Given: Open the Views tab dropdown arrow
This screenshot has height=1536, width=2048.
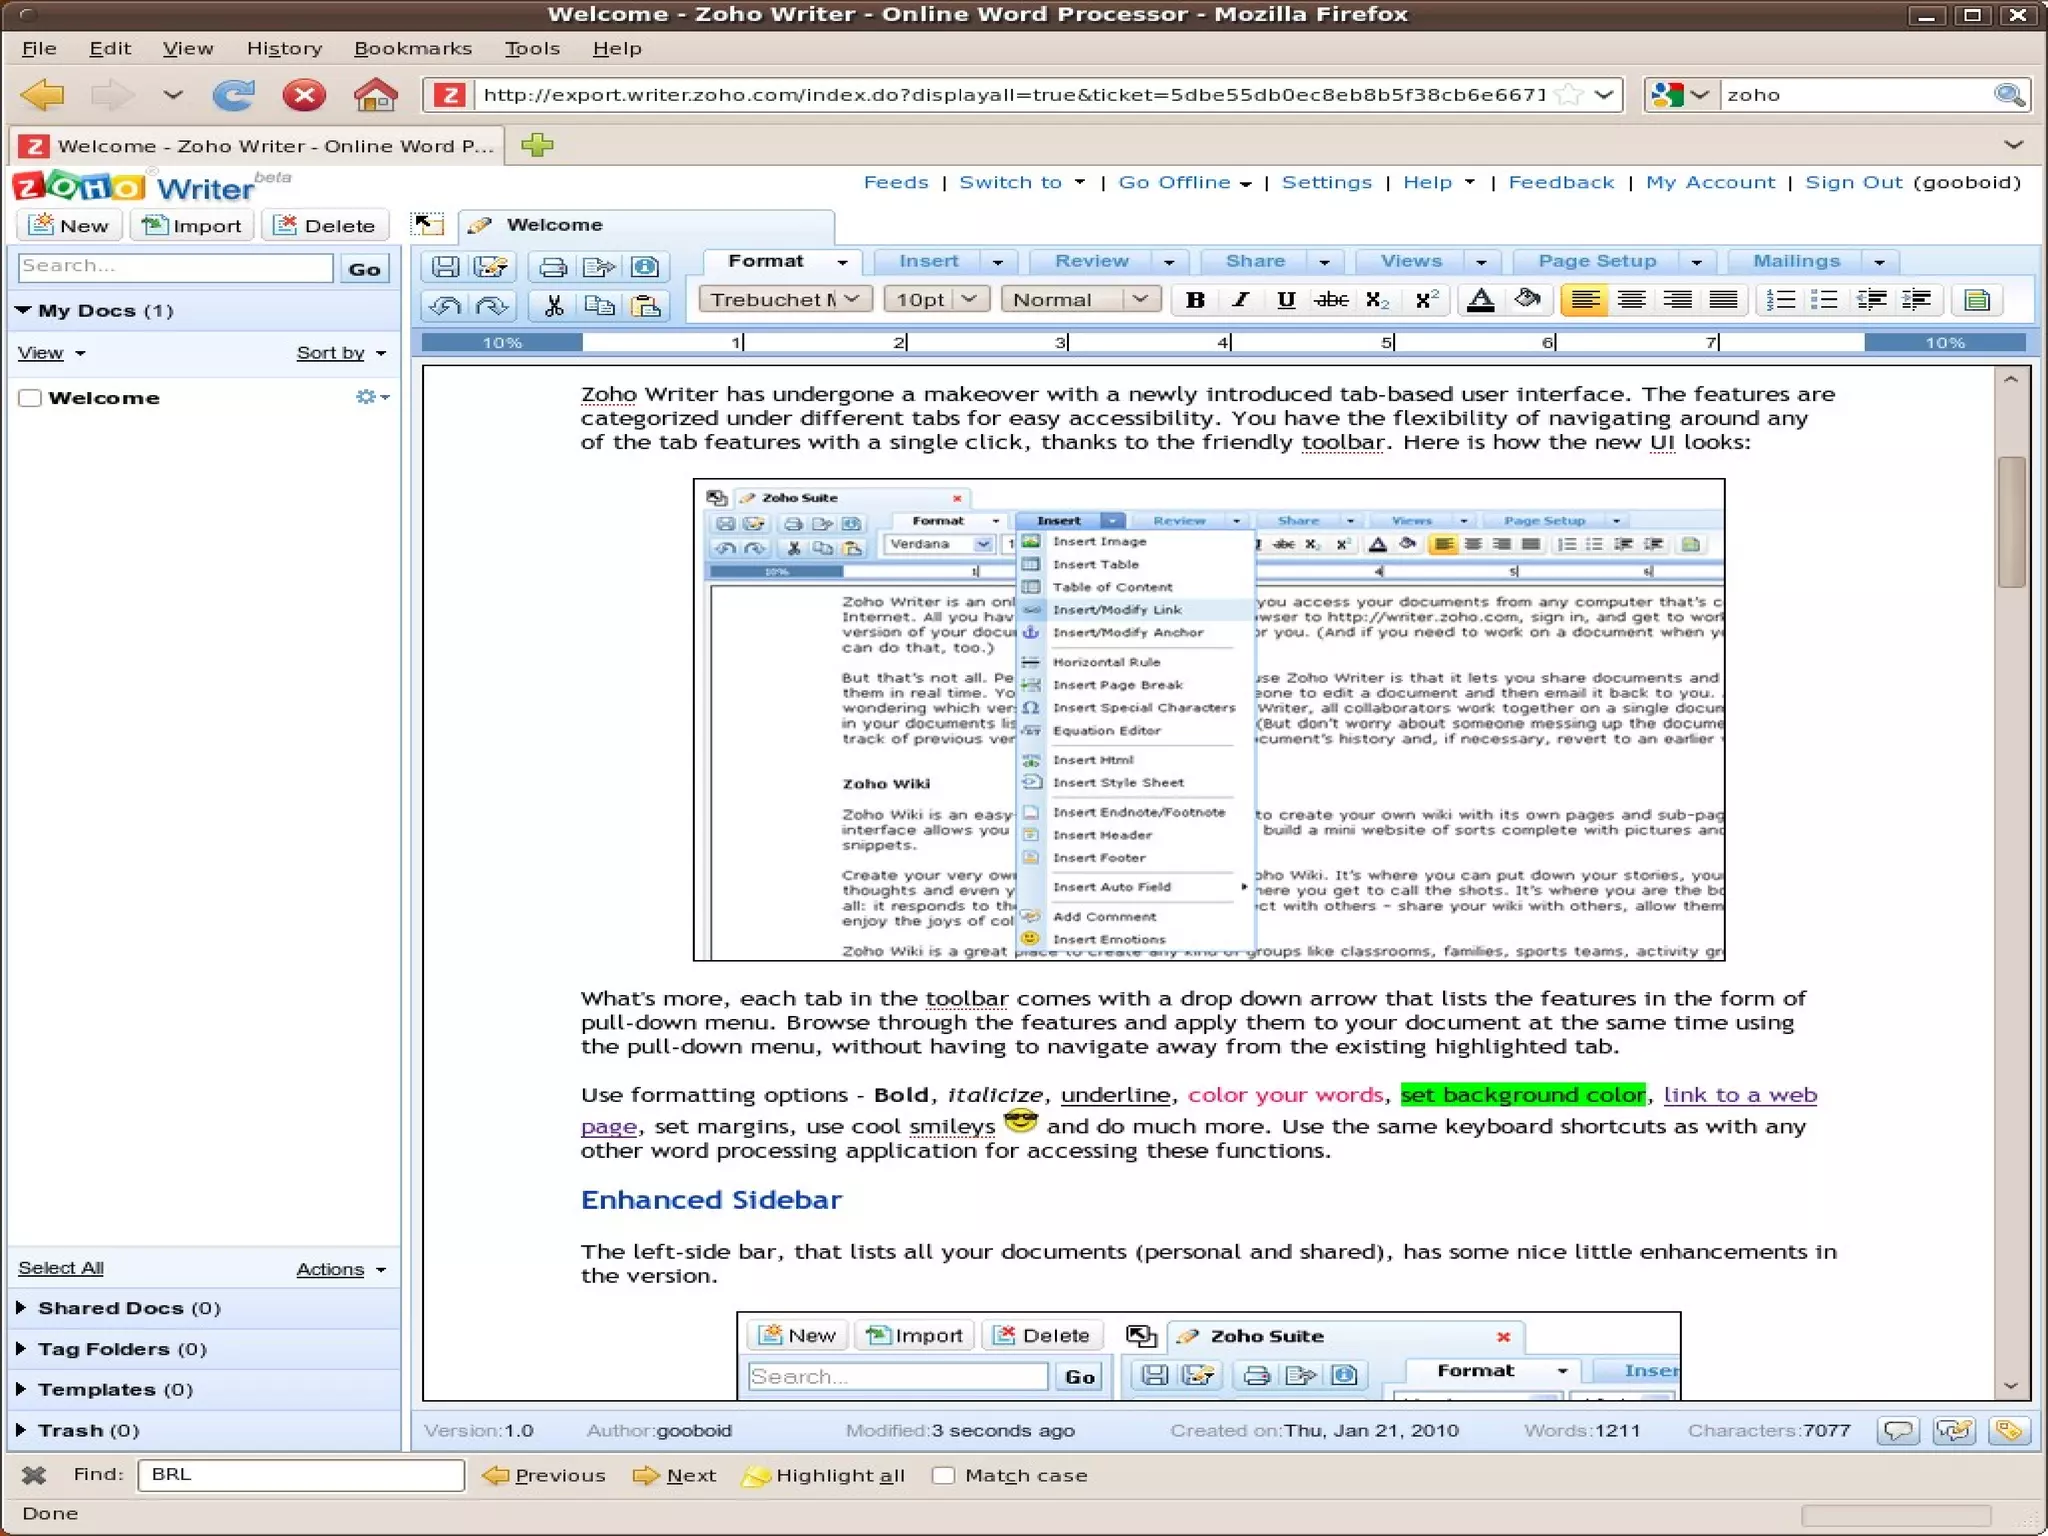Looking at the screenshot, I should point(1481,262).
